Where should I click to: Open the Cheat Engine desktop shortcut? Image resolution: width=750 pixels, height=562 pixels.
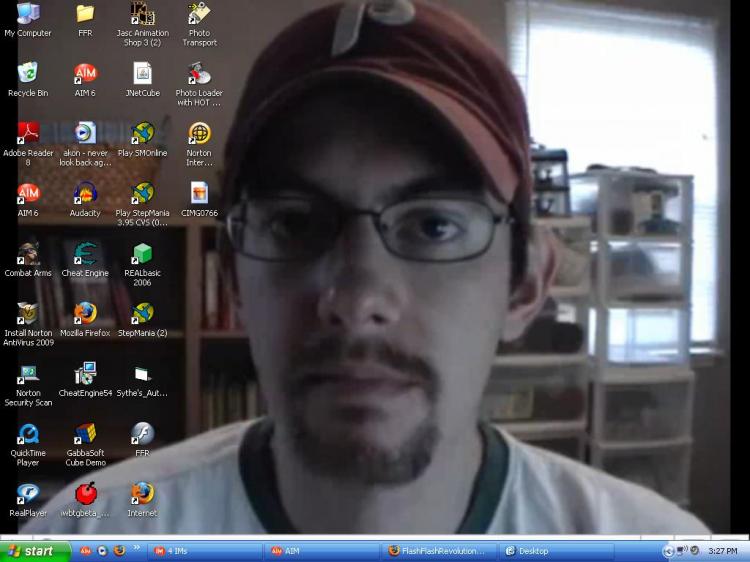(85, 253)
